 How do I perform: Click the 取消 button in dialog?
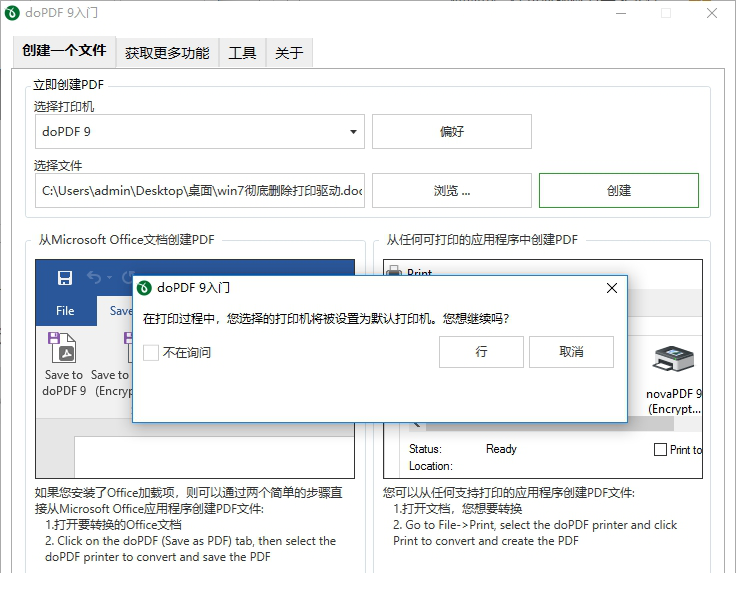click(x=571, y=352)
